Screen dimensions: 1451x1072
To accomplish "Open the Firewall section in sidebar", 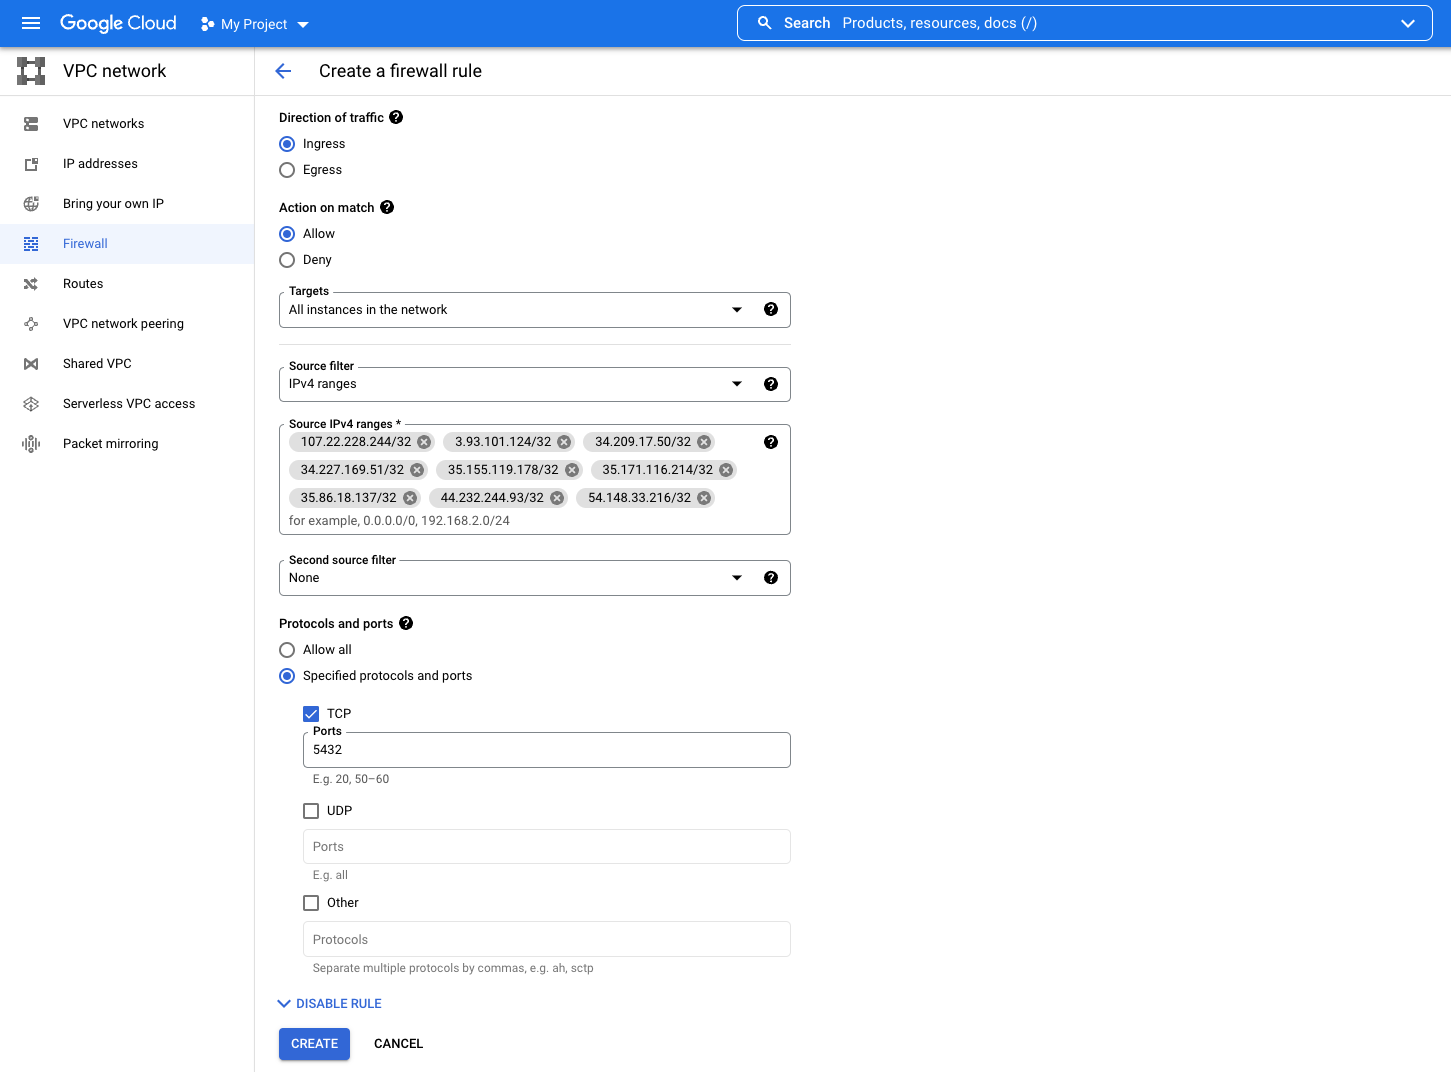I will point(85,243).
